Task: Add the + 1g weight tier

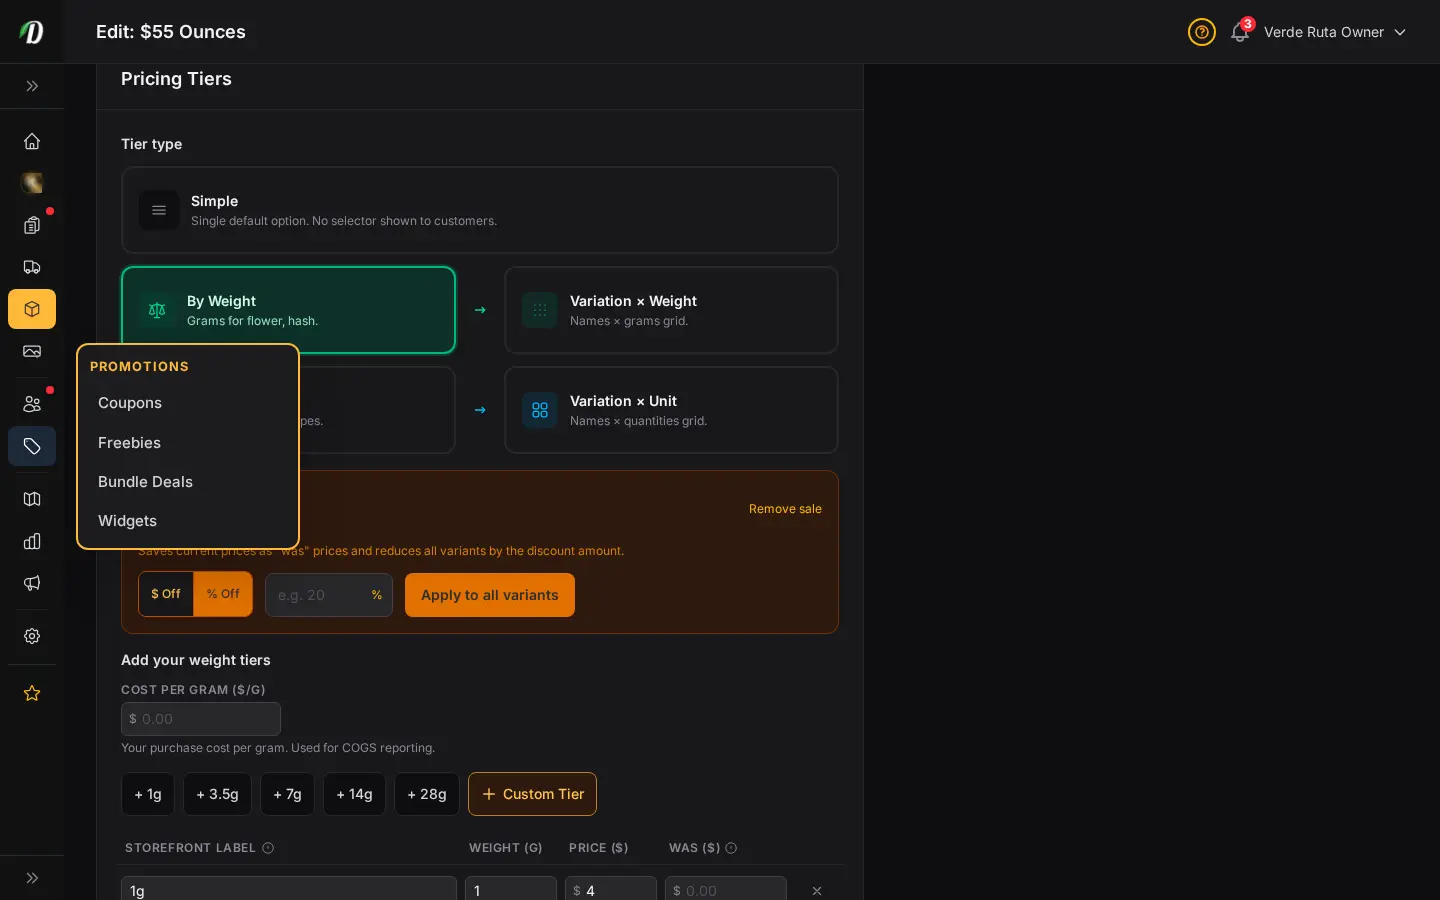Action: pos(148,794)
